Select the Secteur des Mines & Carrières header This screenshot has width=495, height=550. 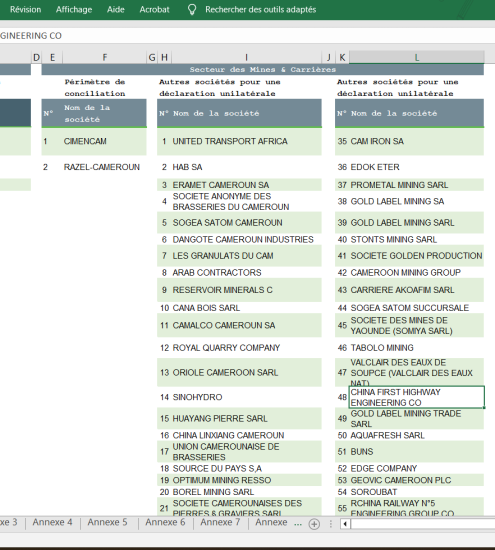(x=262, y=69)
